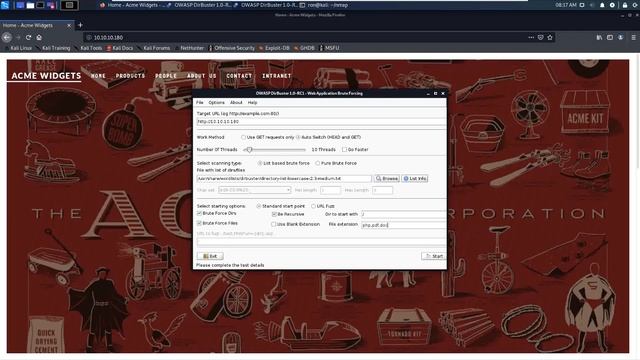The image size is (640, 360).
Task: Open a new Firefox tab with the plus button
Action: (x=80, y=25)
